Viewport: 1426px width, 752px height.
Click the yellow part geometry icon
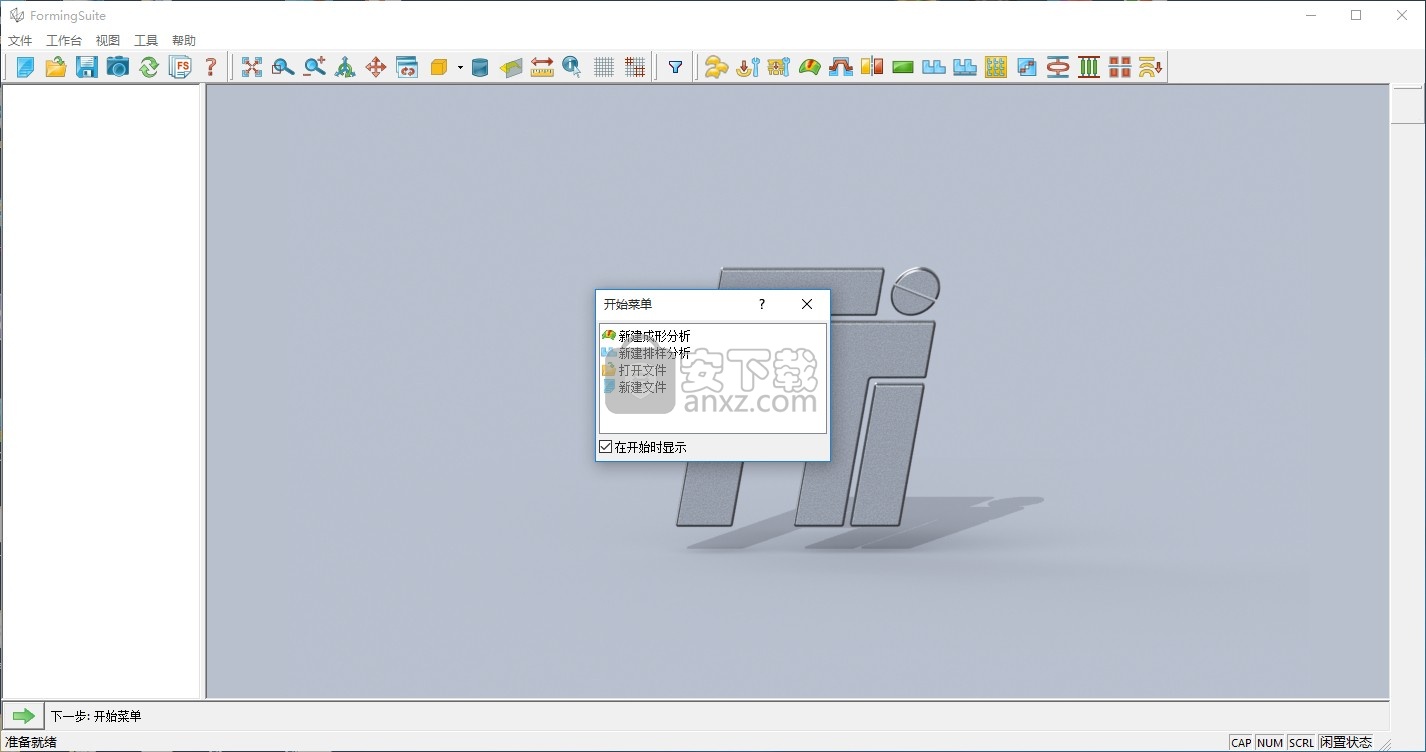716,67
